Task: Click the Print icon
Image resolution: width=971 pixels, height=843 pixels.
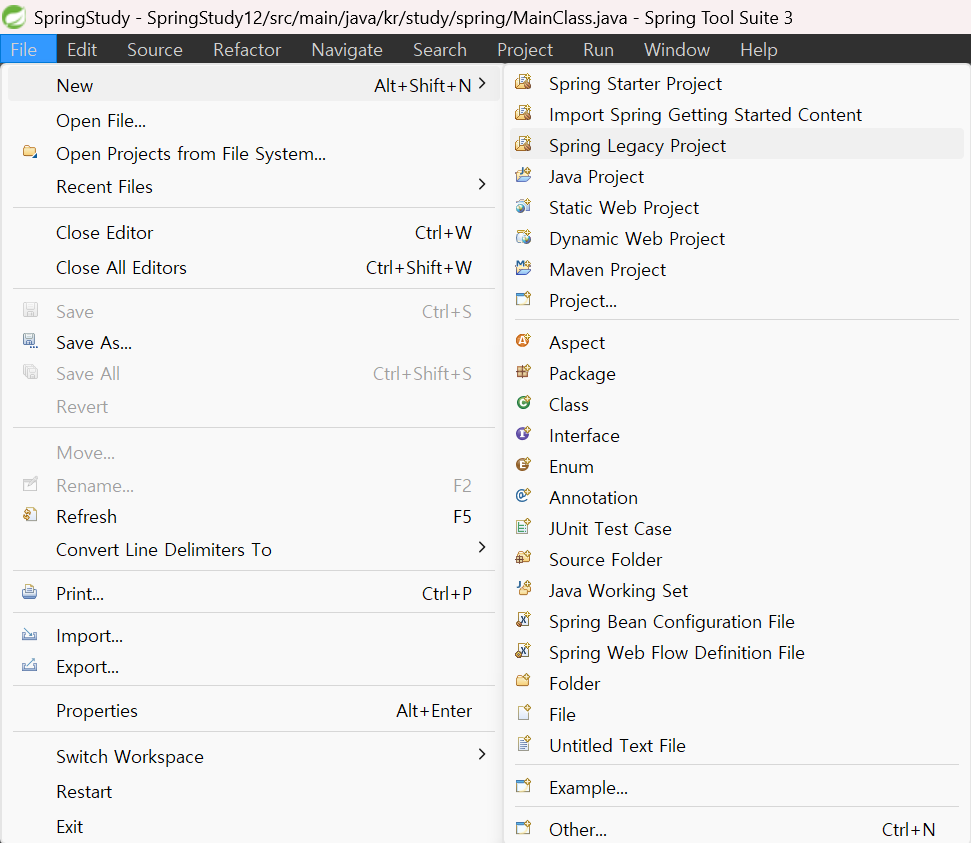Action: [30, 592]
